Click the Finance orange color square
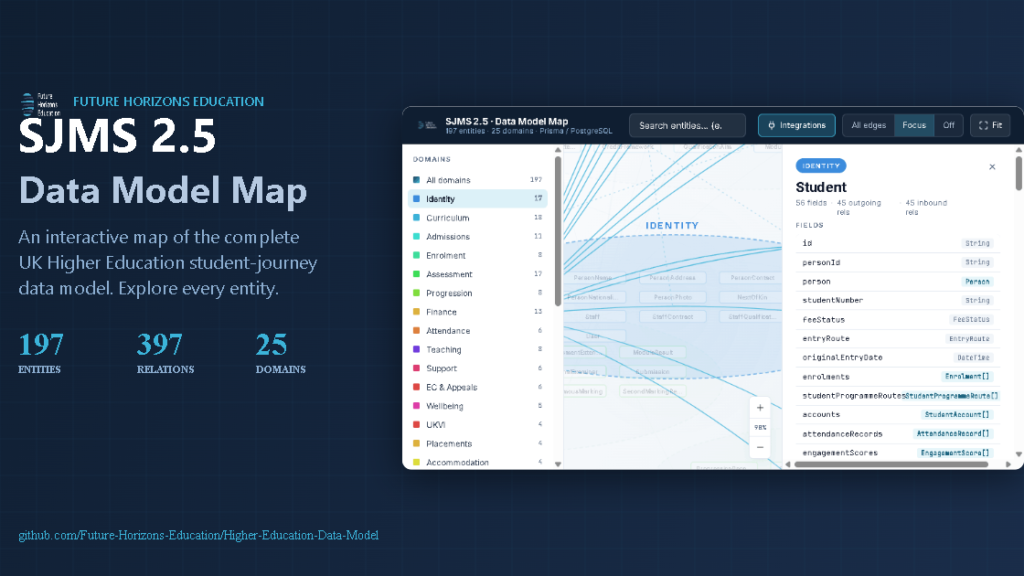The width and height of the screenshot is (1024, 576). pos(416,312)
